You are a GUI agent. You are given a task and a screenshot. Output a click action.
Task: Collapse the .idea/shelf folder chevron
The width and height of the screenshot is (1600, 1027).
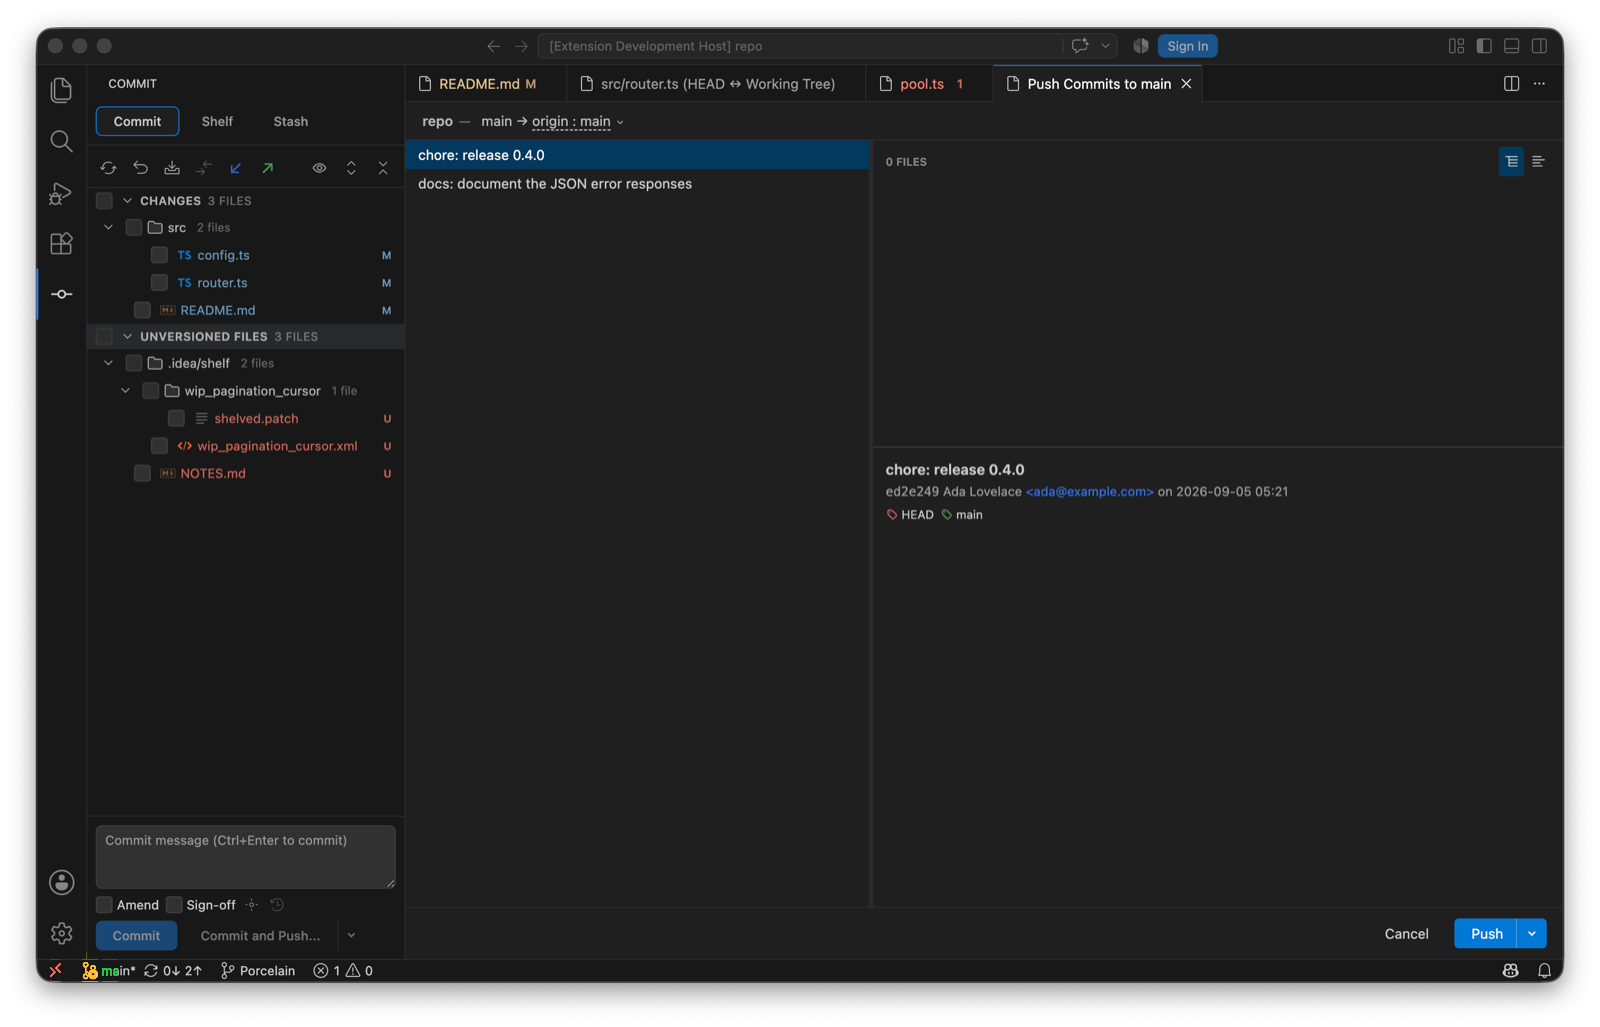(x=109, y=363)
